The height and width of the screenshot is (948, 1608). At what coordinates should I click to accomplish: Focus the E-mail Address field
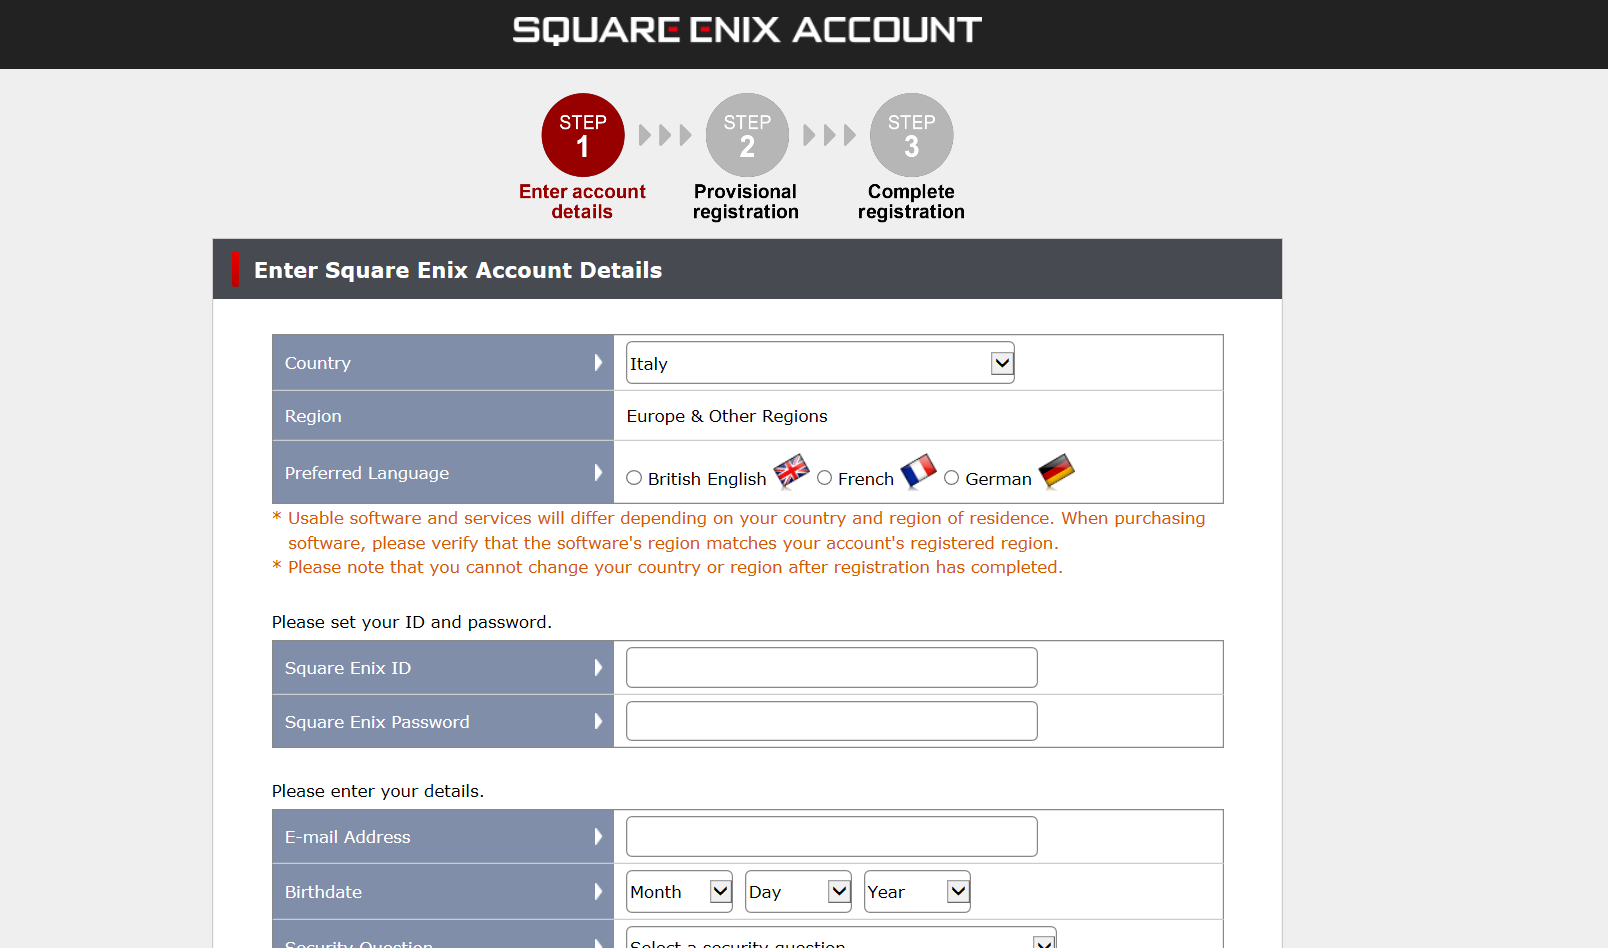click(832, 836)
